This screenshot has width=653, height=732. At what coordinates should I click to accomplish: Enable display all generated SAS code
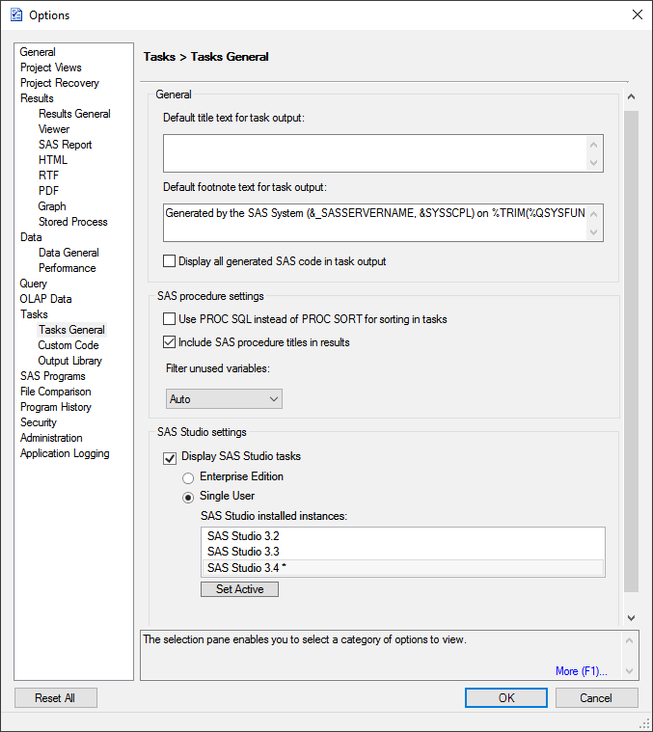click(169, 261)
